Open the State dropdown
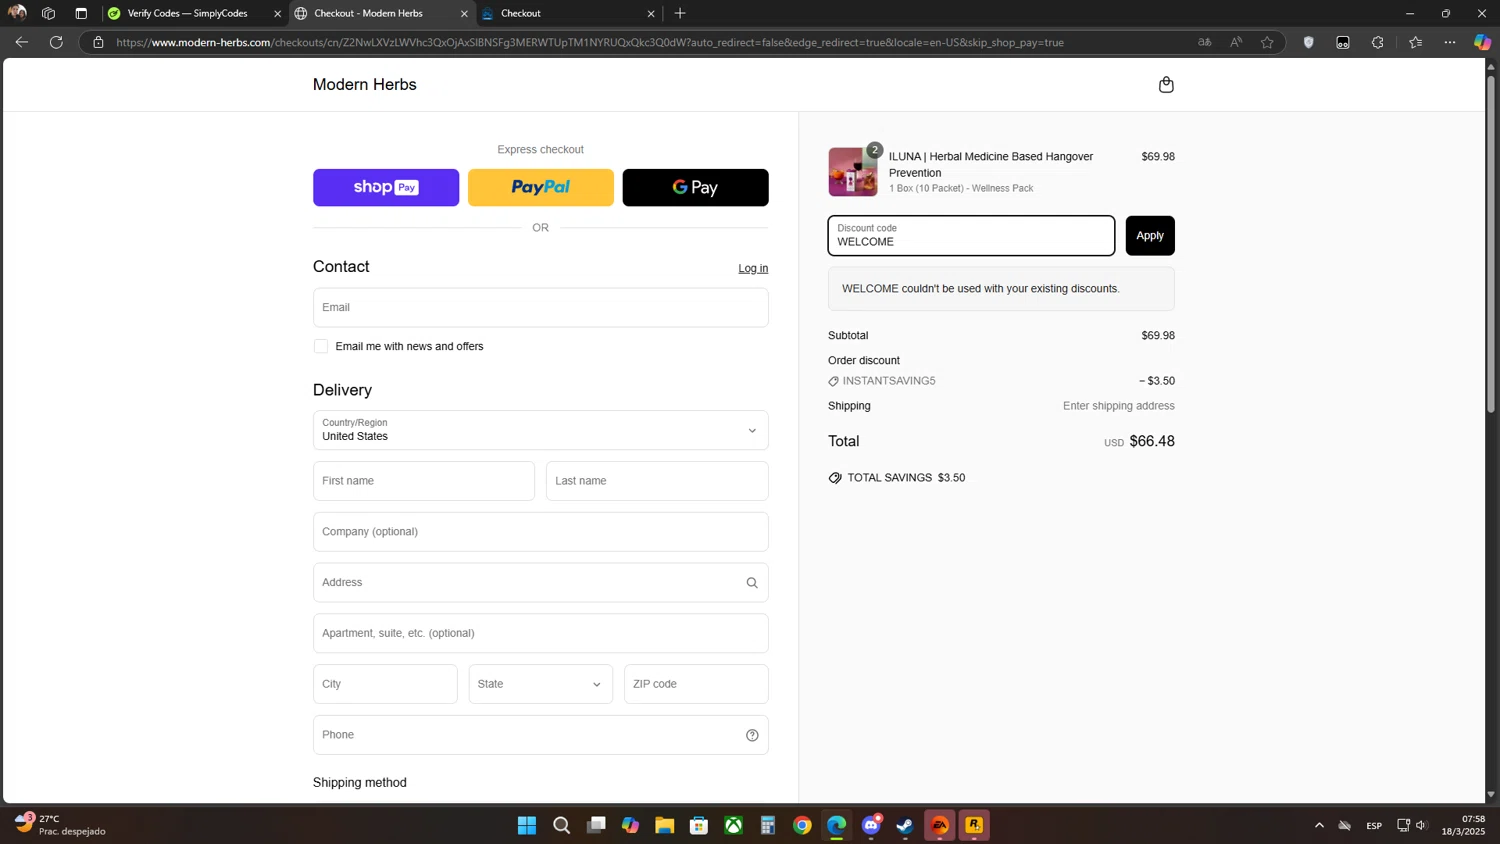 (x=540, y=684)
